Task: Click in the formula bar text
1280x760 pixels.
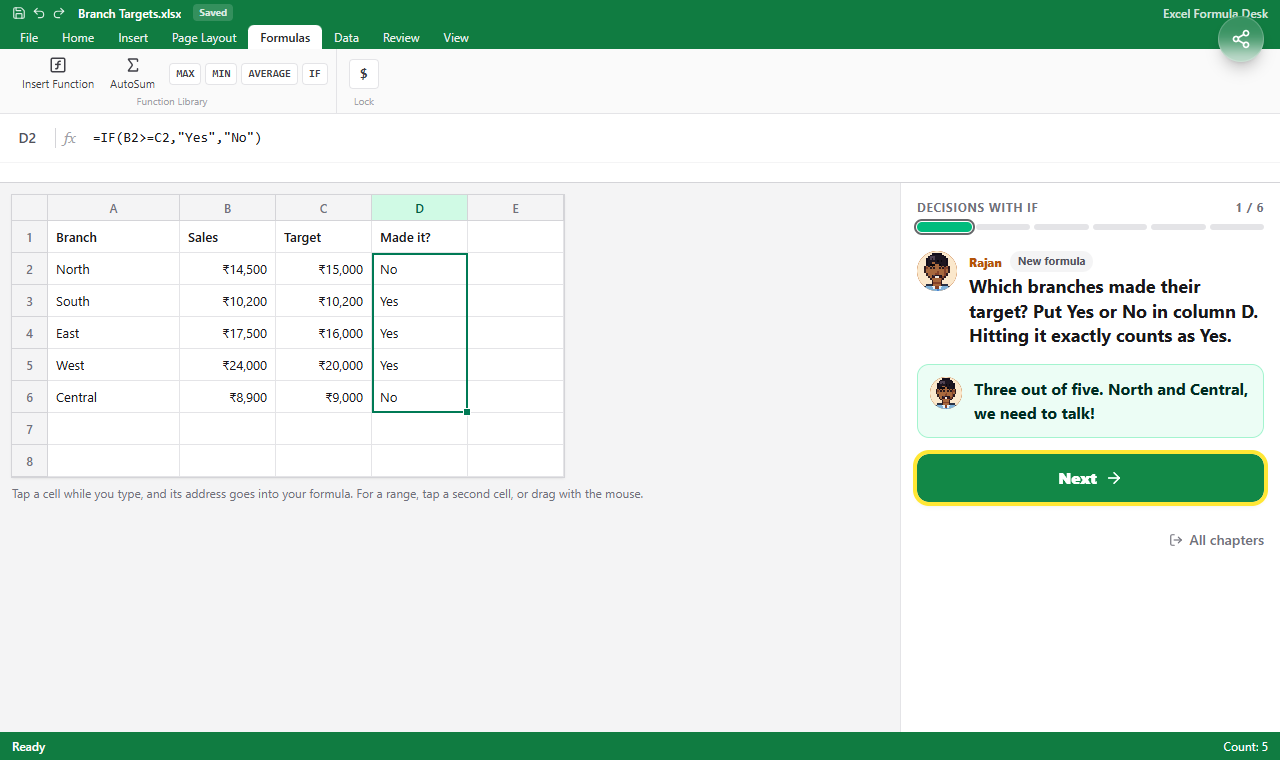Action: point(177,138)
